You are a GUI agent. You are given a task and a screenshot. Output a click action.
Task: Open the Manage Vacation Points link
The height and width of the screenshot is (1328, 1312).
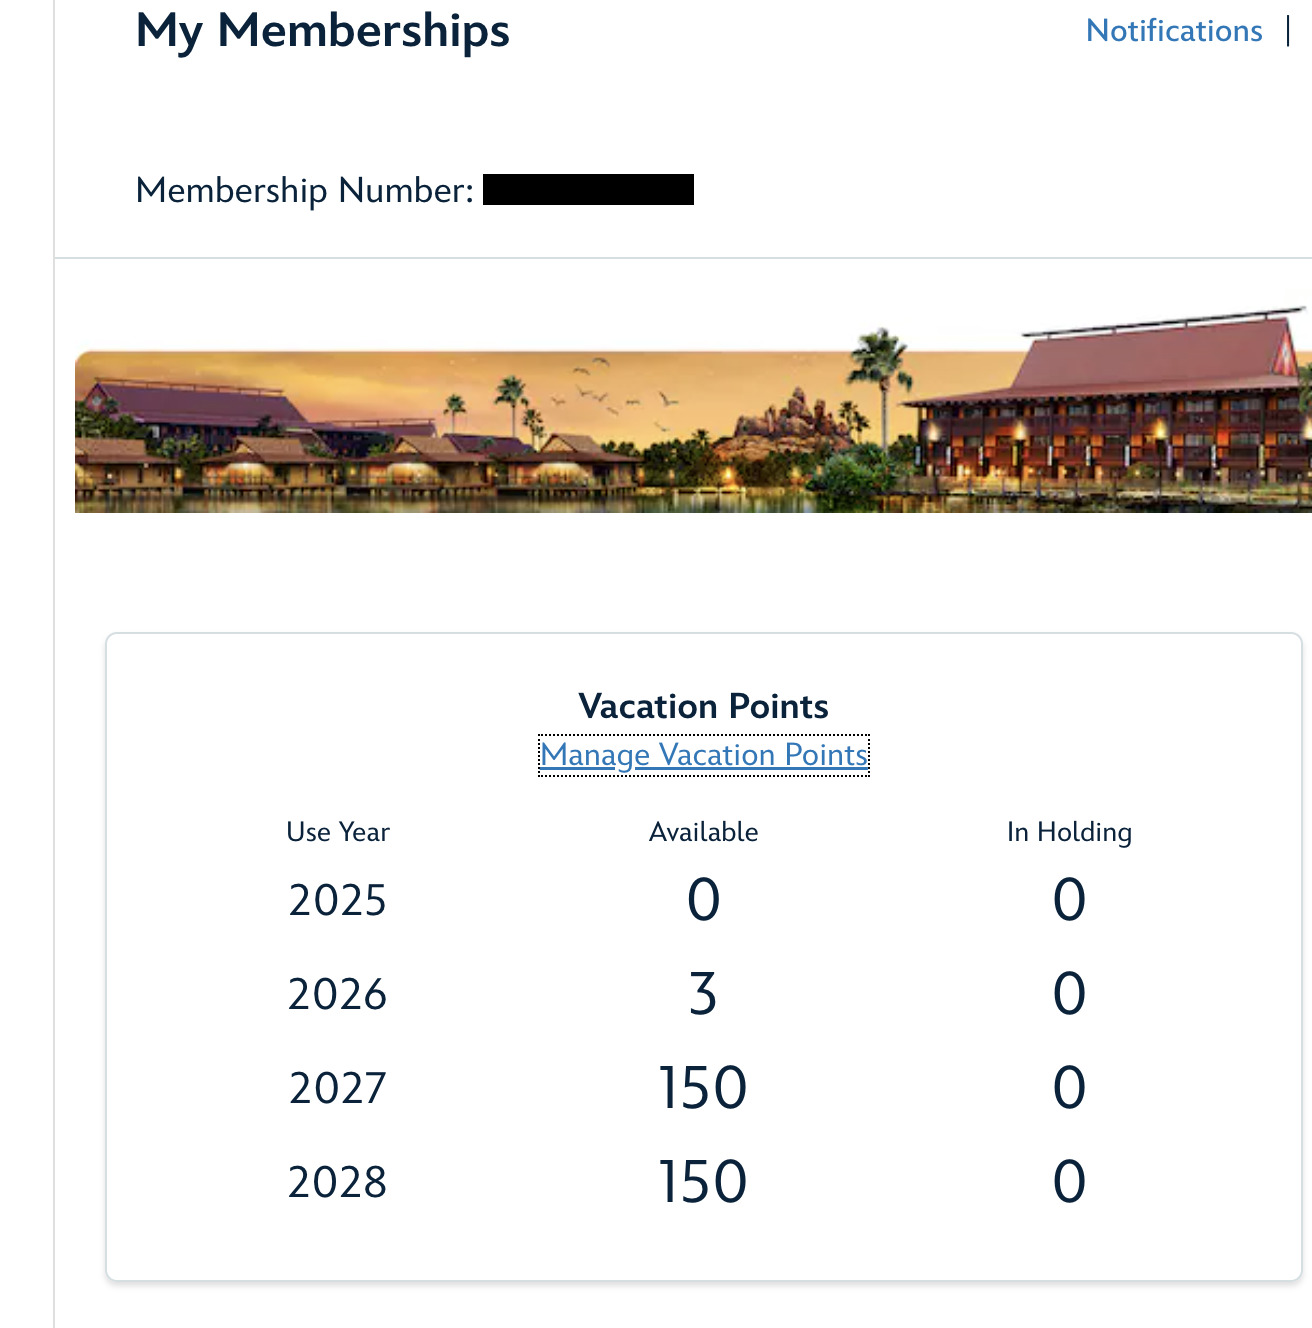[x=704, y=755]
